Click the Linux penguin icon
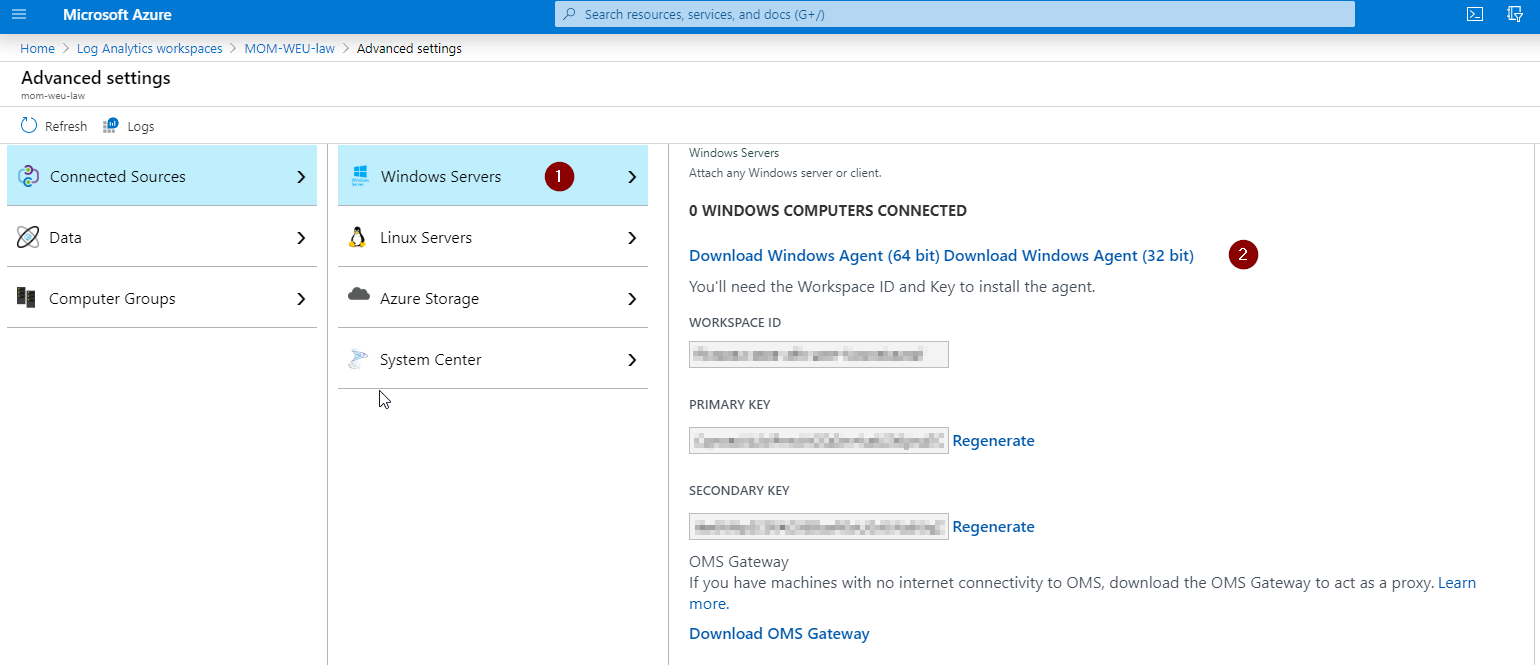 [x=357, y=238]
